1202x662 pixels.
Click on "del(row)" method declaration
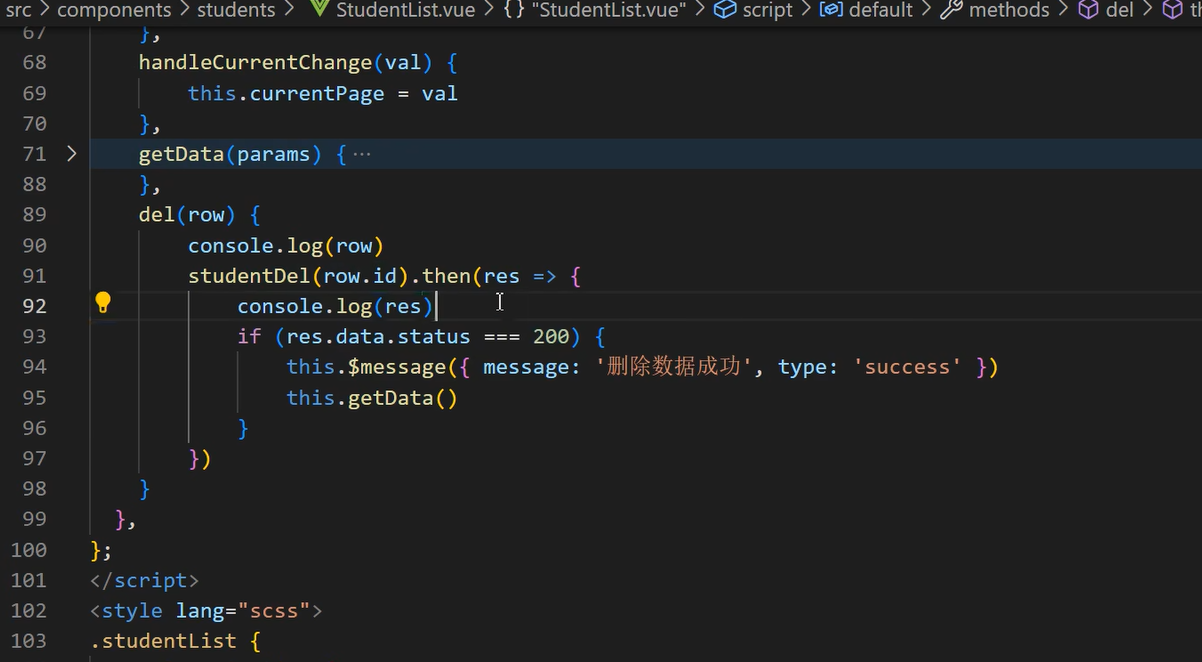186,214
